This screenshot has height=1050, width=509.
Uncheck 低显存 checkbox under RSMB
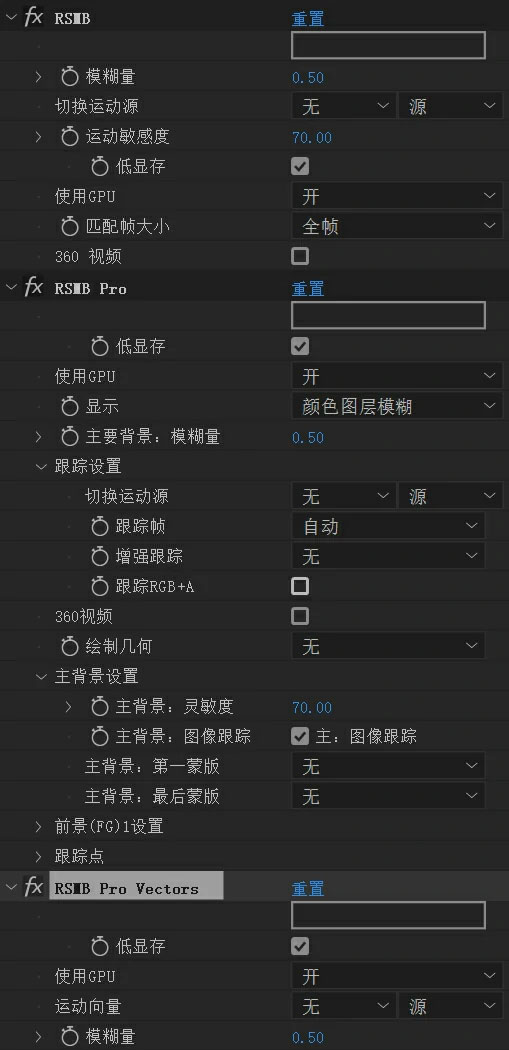300,166
